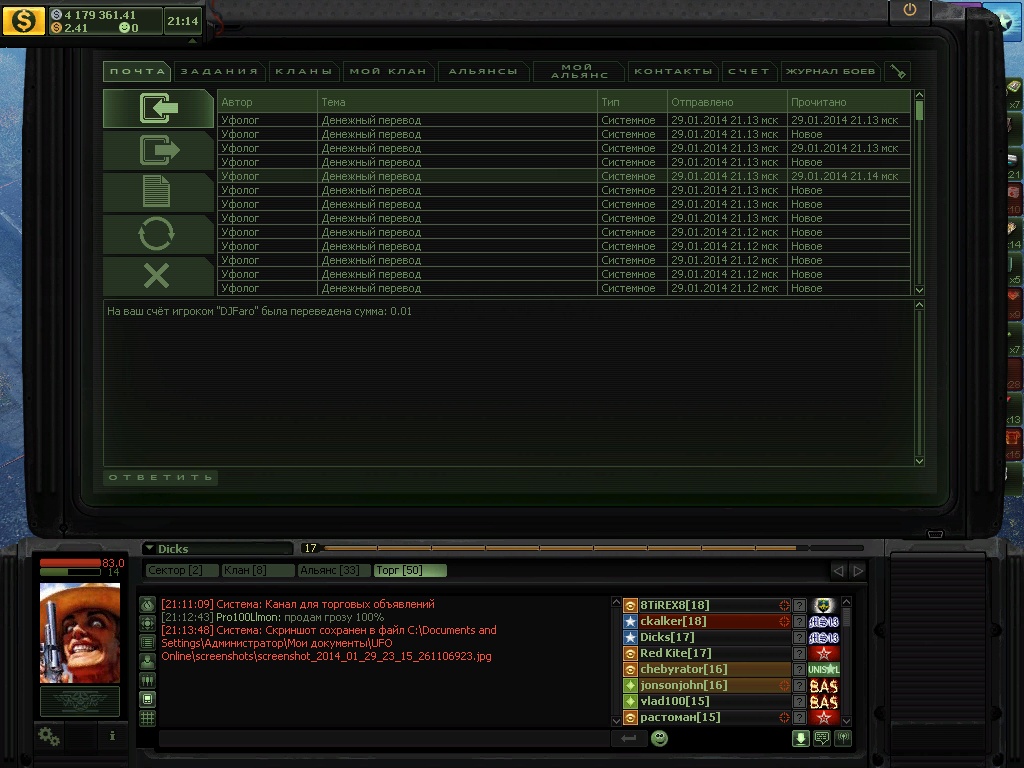Switch chat to Сектор [2] channel

(x=182, y=570)
